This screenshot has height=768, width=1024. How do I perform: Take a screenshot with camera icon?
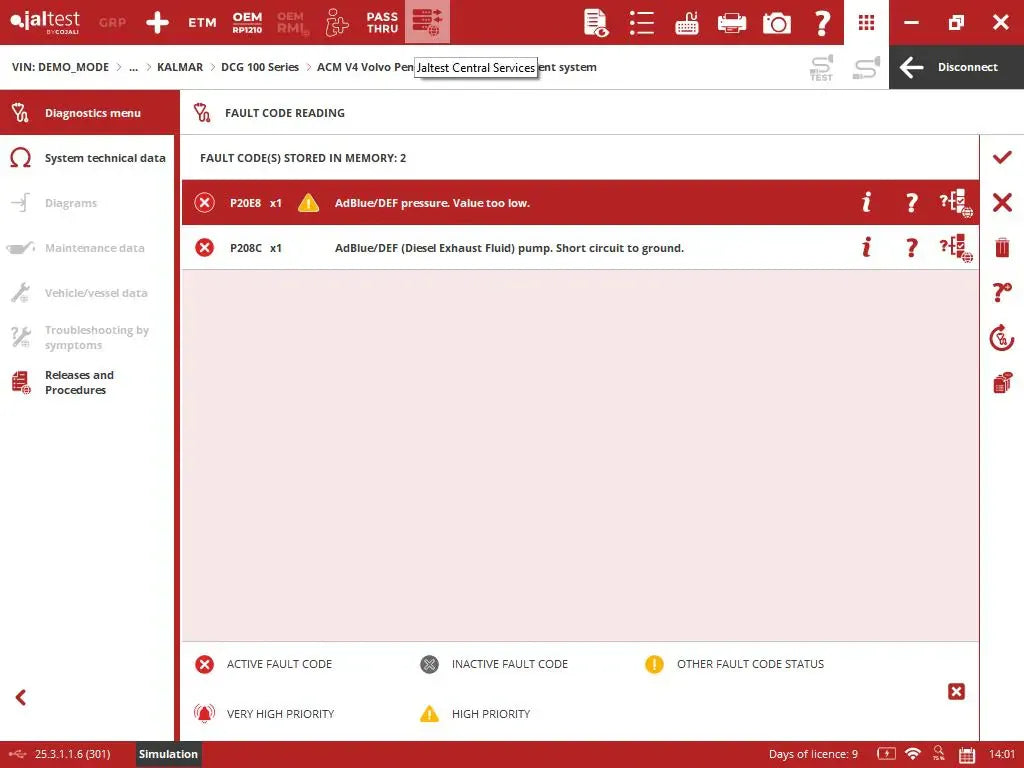(x=776, y=22)
